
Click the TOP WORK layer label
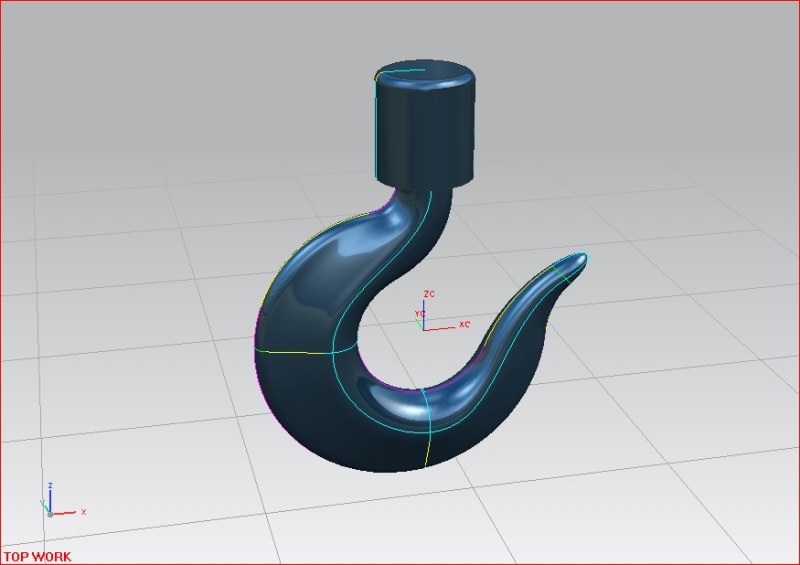click(37, 555)
